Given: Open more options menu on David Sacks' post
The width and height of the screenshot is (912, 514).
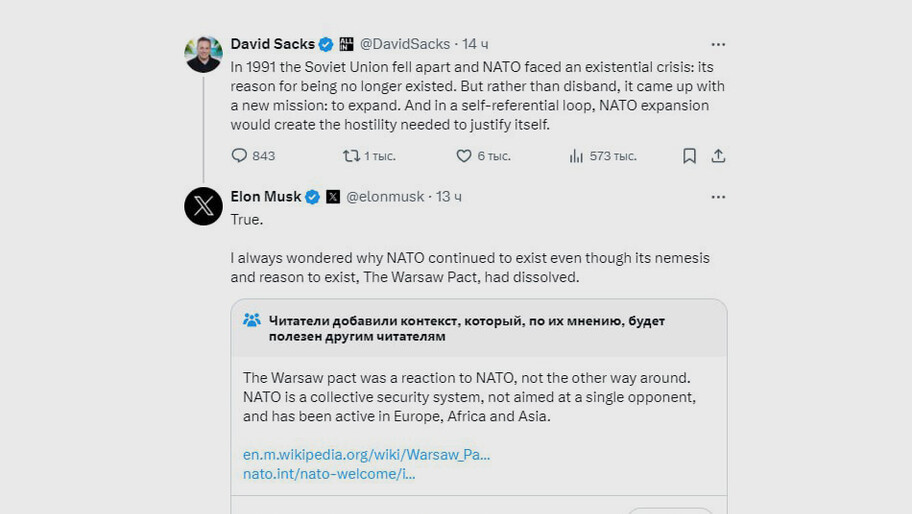Looking at the screenshot, I should point(718,45).
